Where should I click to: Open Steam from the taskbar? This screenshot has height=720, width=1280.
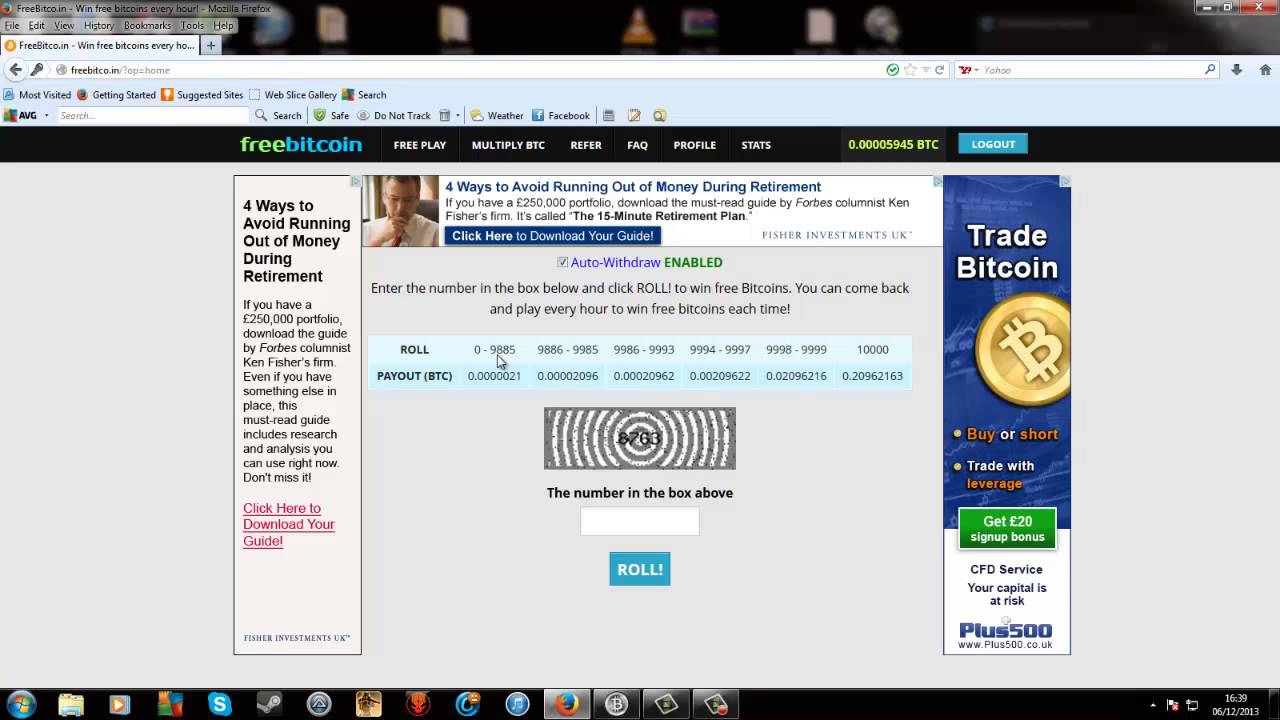[269, 704]
